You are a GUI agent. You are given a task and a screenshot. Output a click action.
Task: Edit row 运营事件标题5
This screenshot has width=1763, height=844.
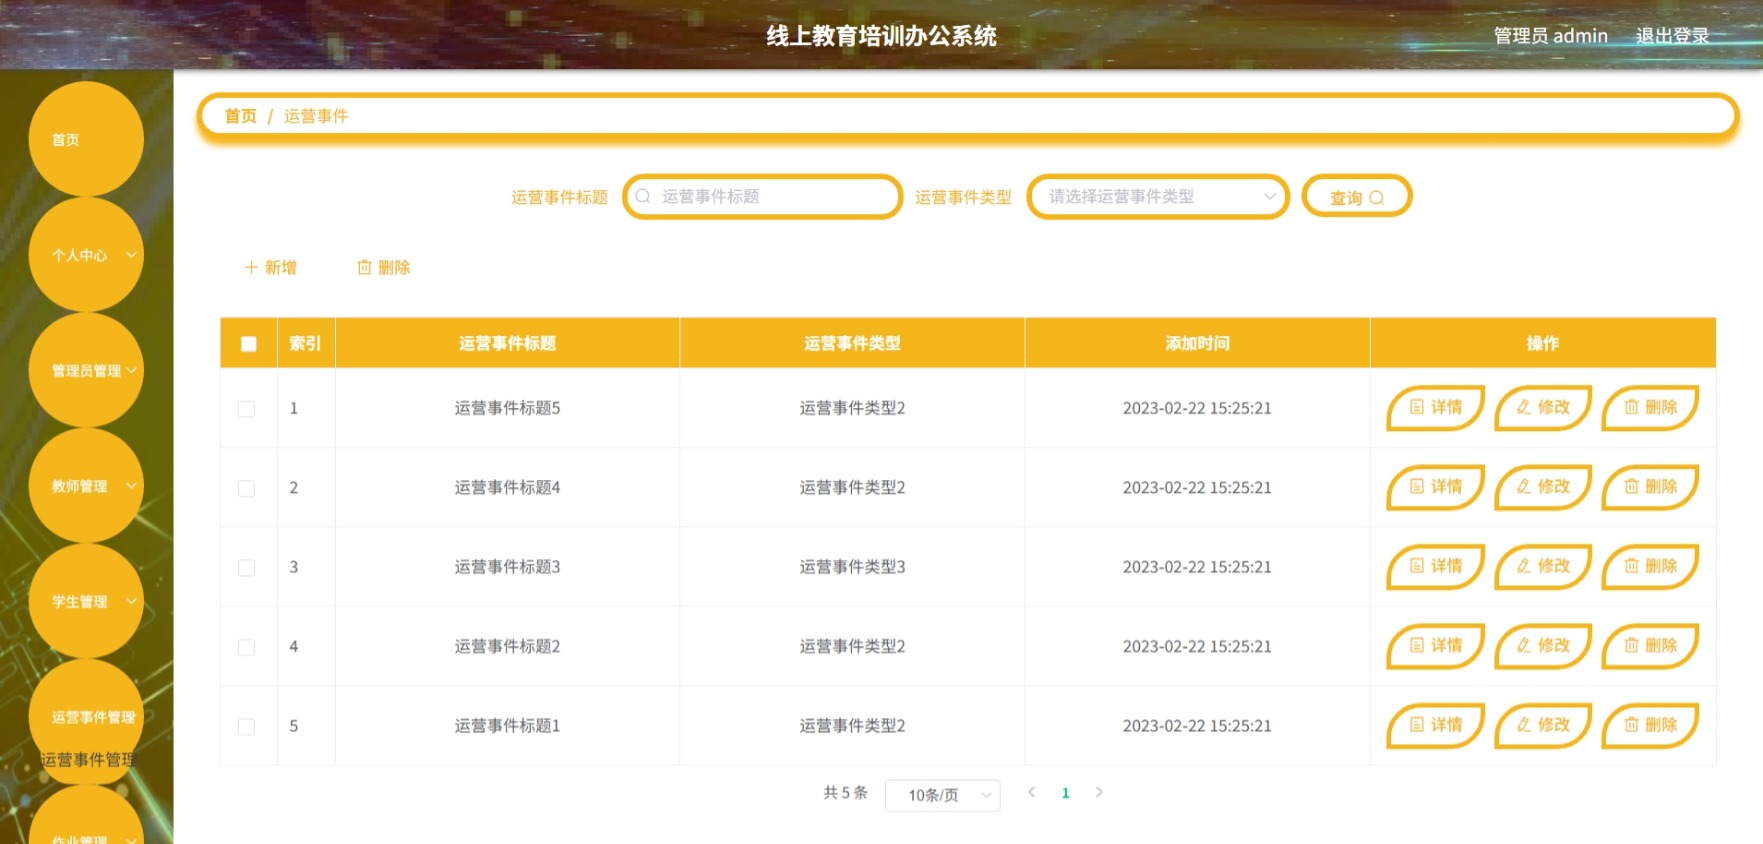[1543, 407]
